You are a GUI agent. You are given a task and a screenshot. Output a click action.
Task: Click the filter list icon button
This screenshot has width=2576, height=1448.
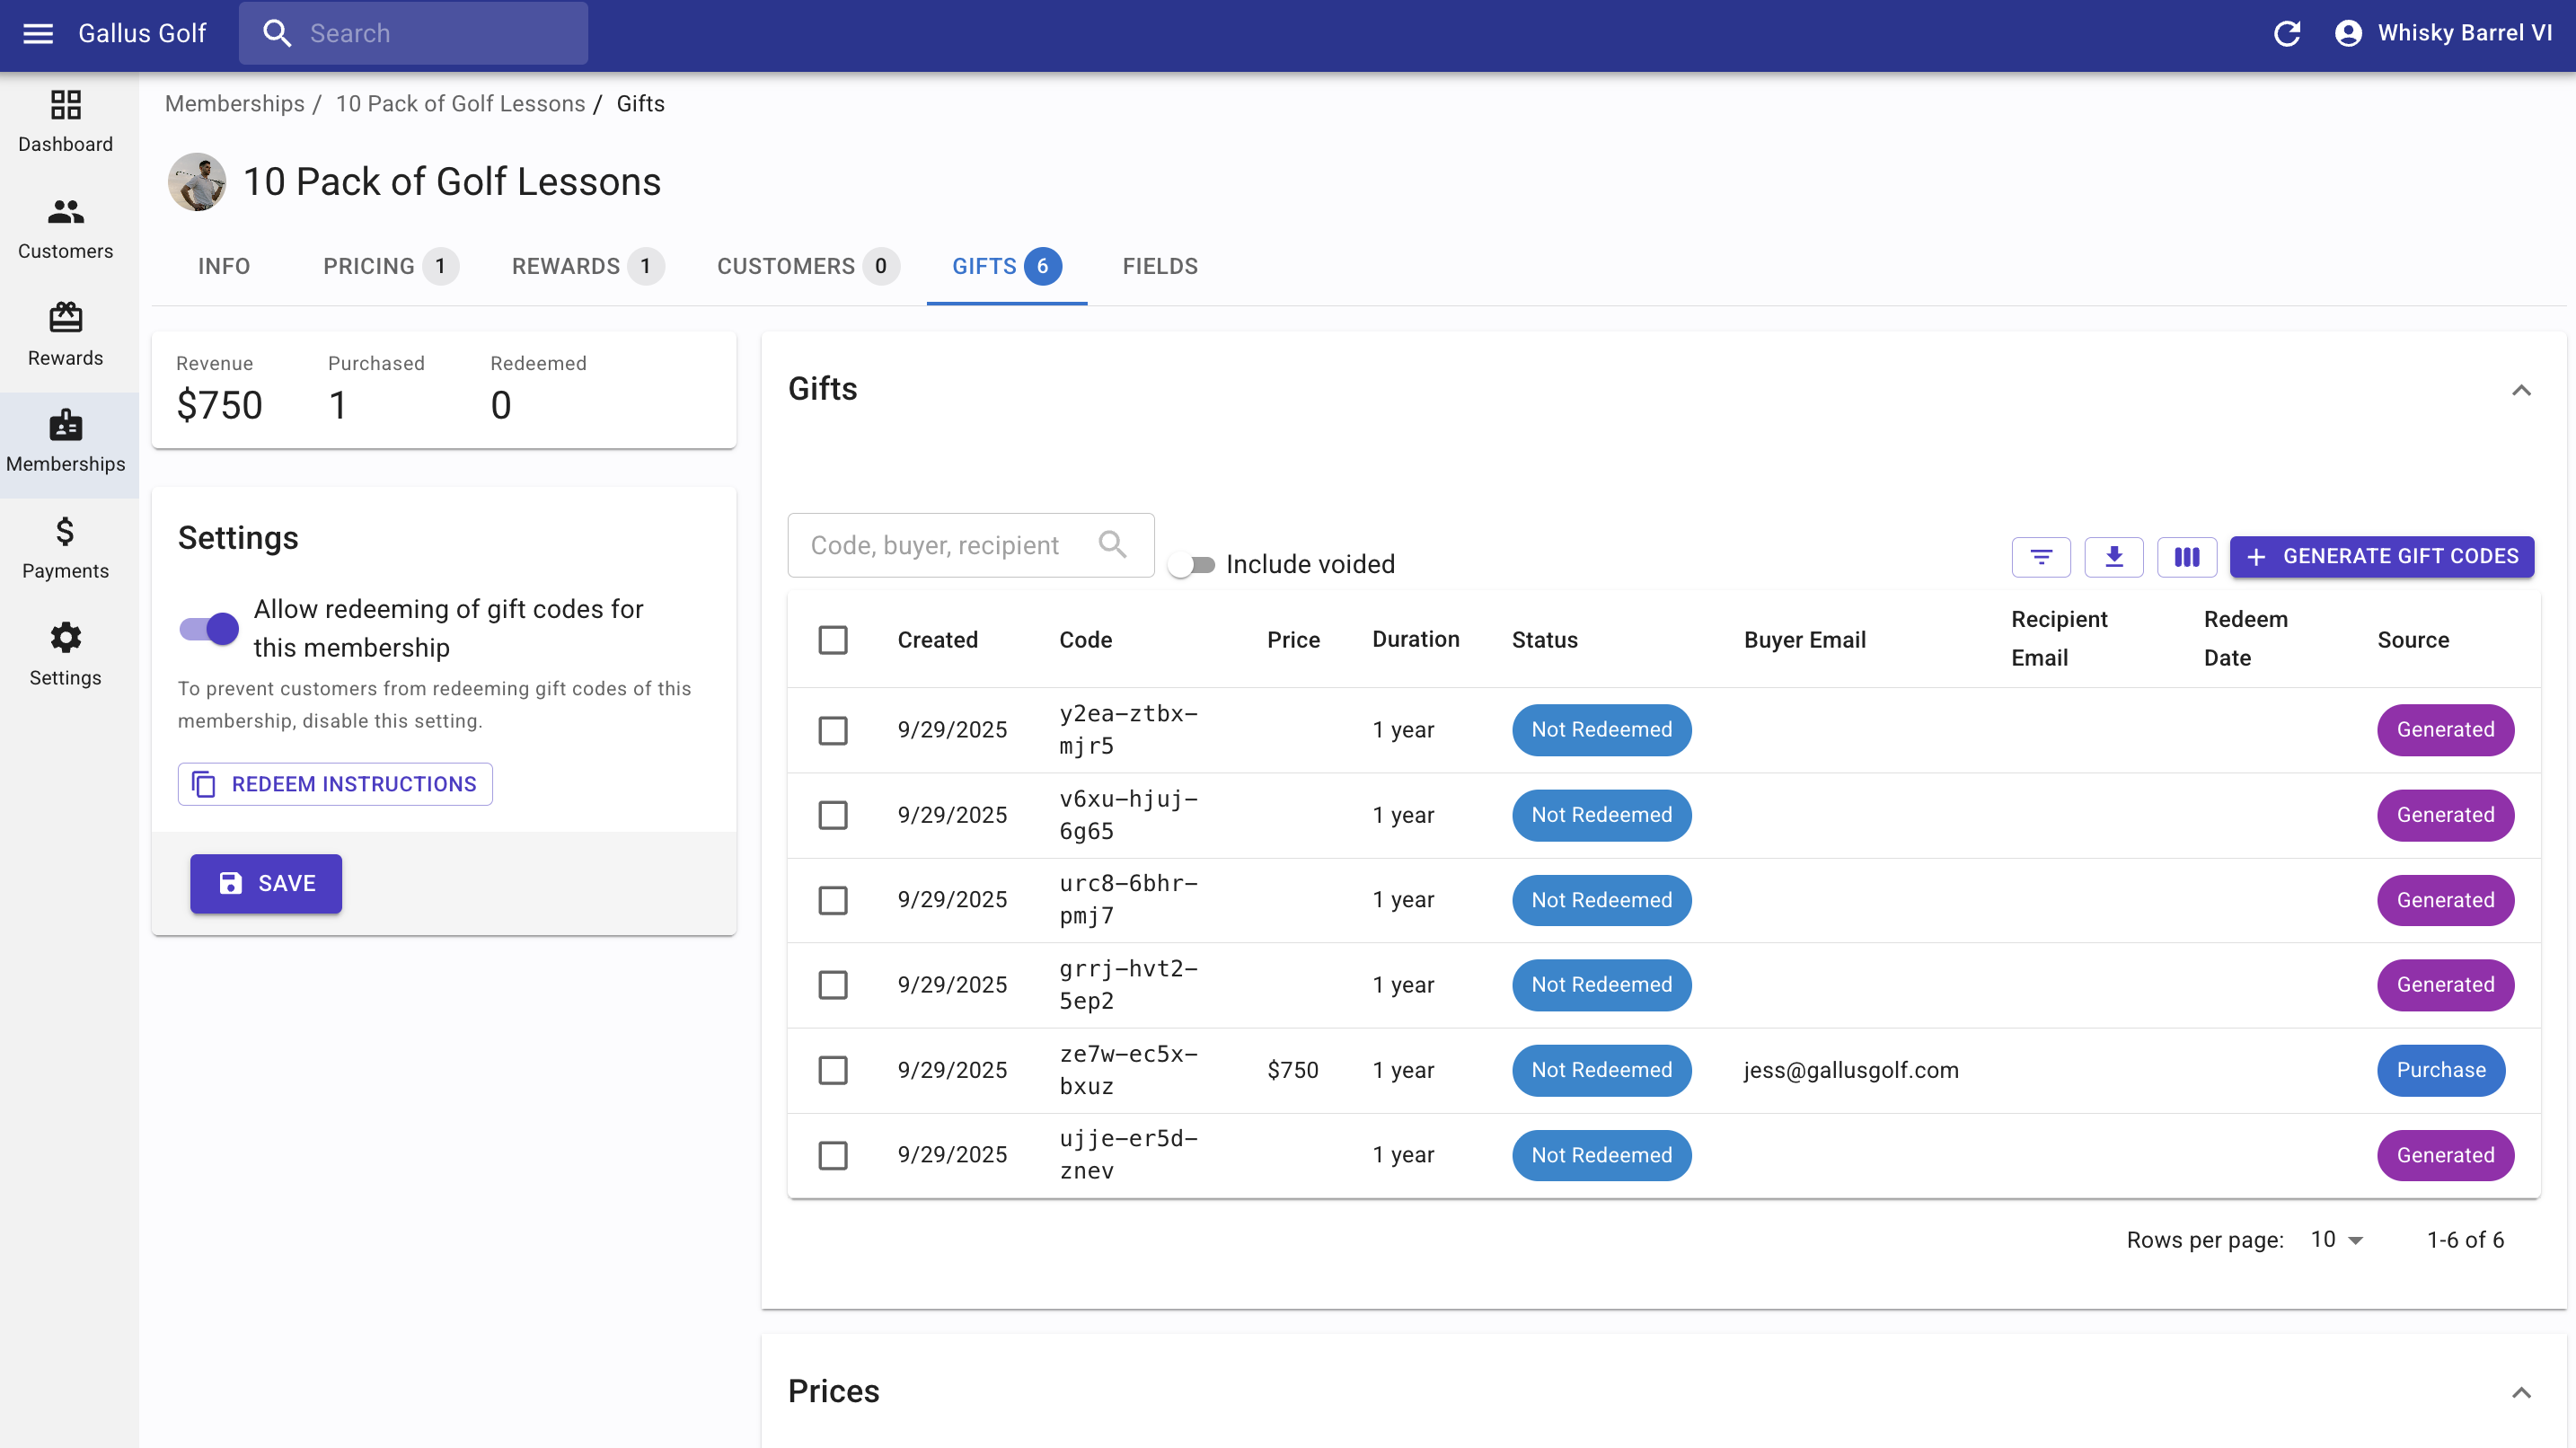pyautogui.click(x=2041, y=557)
